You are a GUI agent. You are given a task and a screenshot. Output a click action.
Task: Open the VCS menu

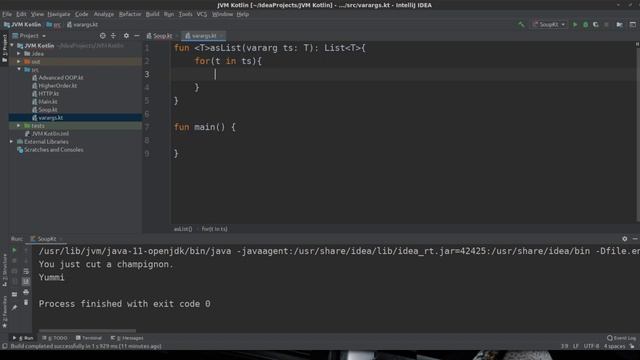[202, 14]
